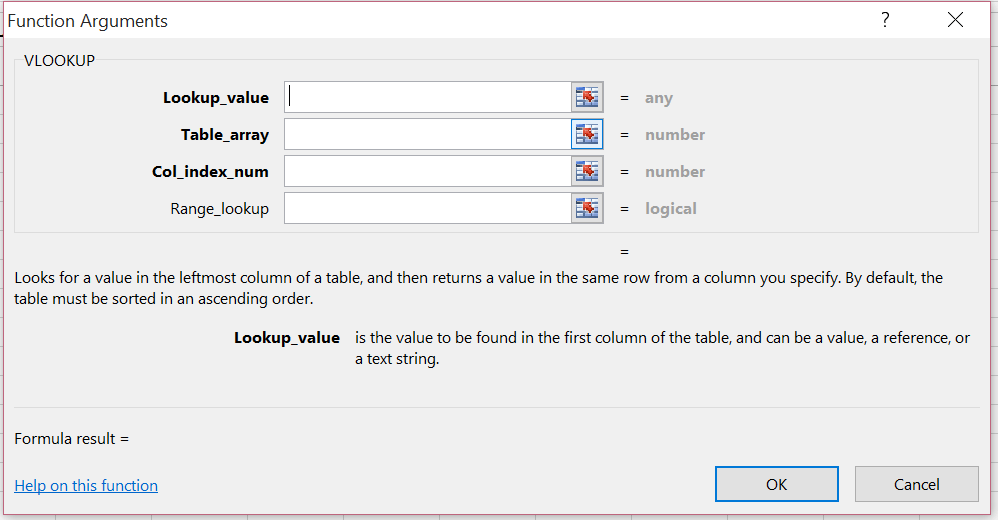
Task: Click the VLOOKUP group heading
Action: click(x=59, y=61)
